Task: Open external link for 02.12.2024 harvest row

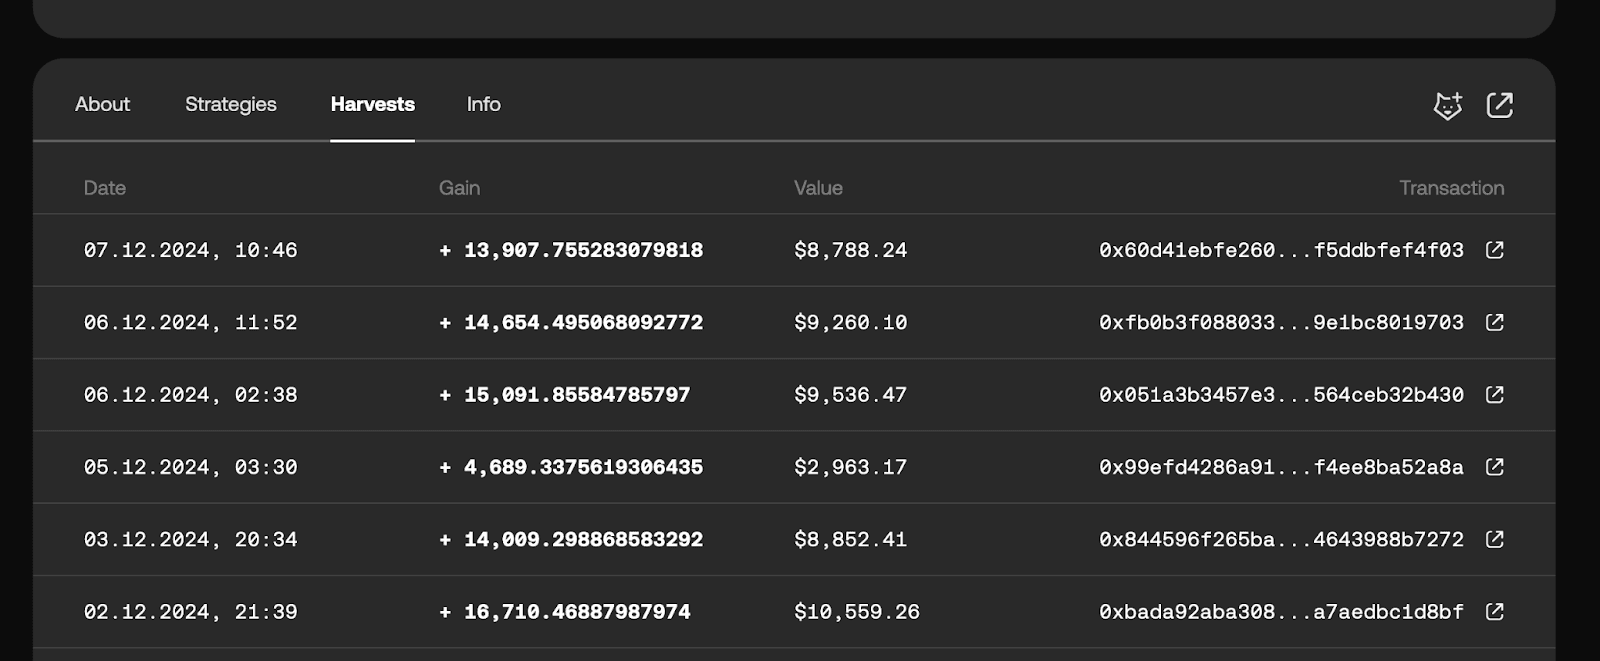Action: pyautogui.click(x=1494, y=612)
